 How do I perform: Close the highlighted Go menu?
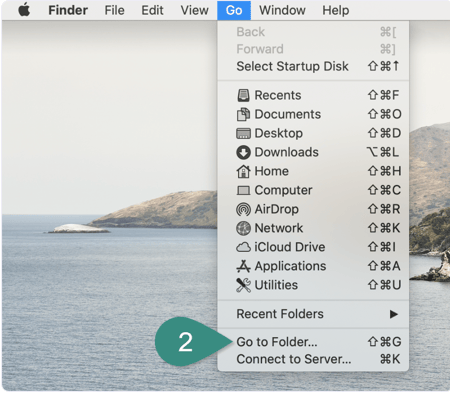[234, 10]
